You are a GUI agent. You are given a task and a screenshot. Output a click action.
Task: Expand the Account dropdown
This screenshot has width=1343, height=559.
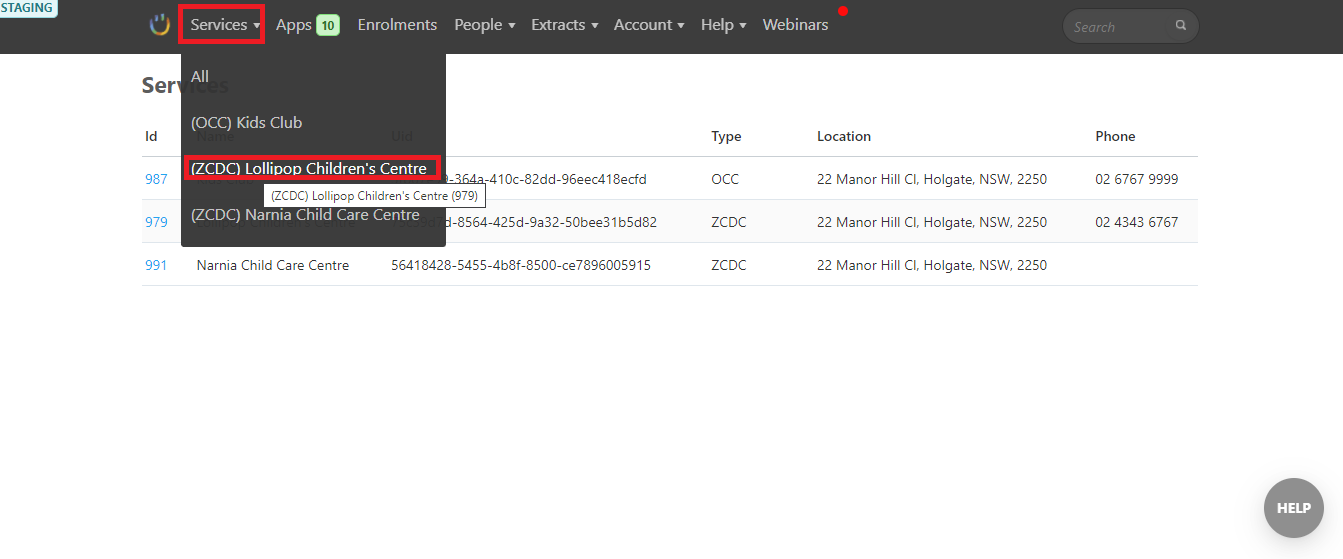coord(649,25)
